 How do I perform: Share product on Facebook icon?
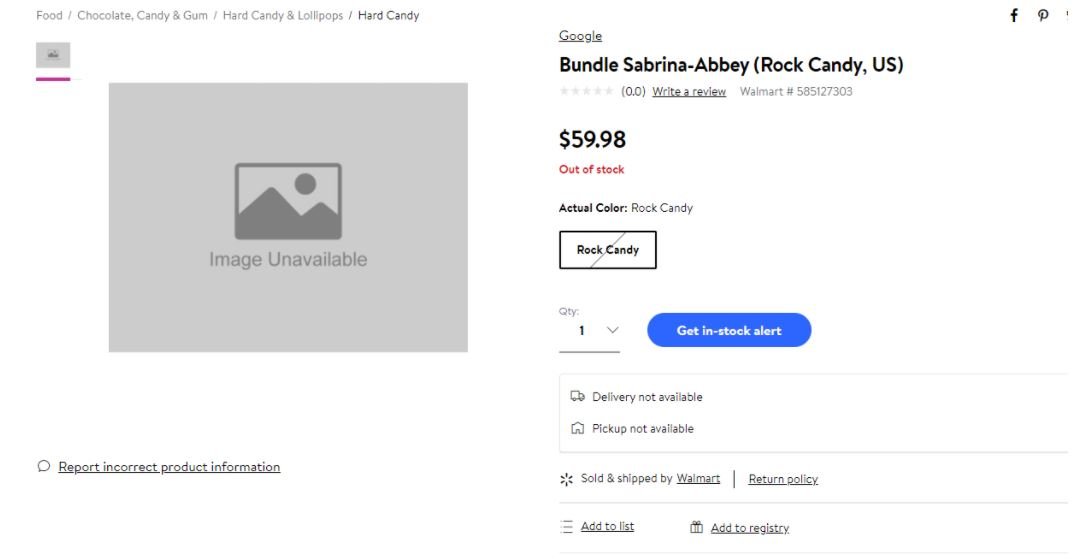pyautogui.click(x=1014, y=15)
